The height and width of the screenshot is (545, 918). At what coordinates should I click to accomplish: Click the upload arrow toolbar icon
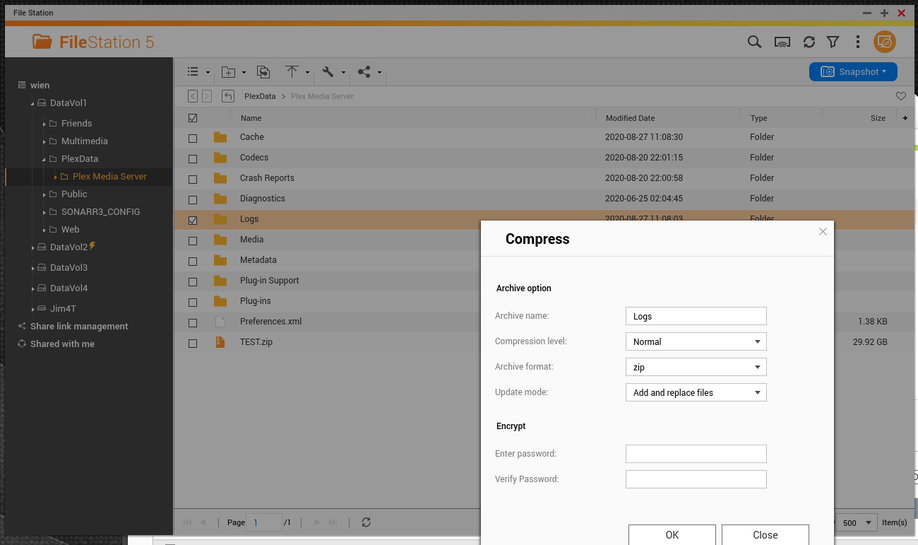tap(292, 72)
